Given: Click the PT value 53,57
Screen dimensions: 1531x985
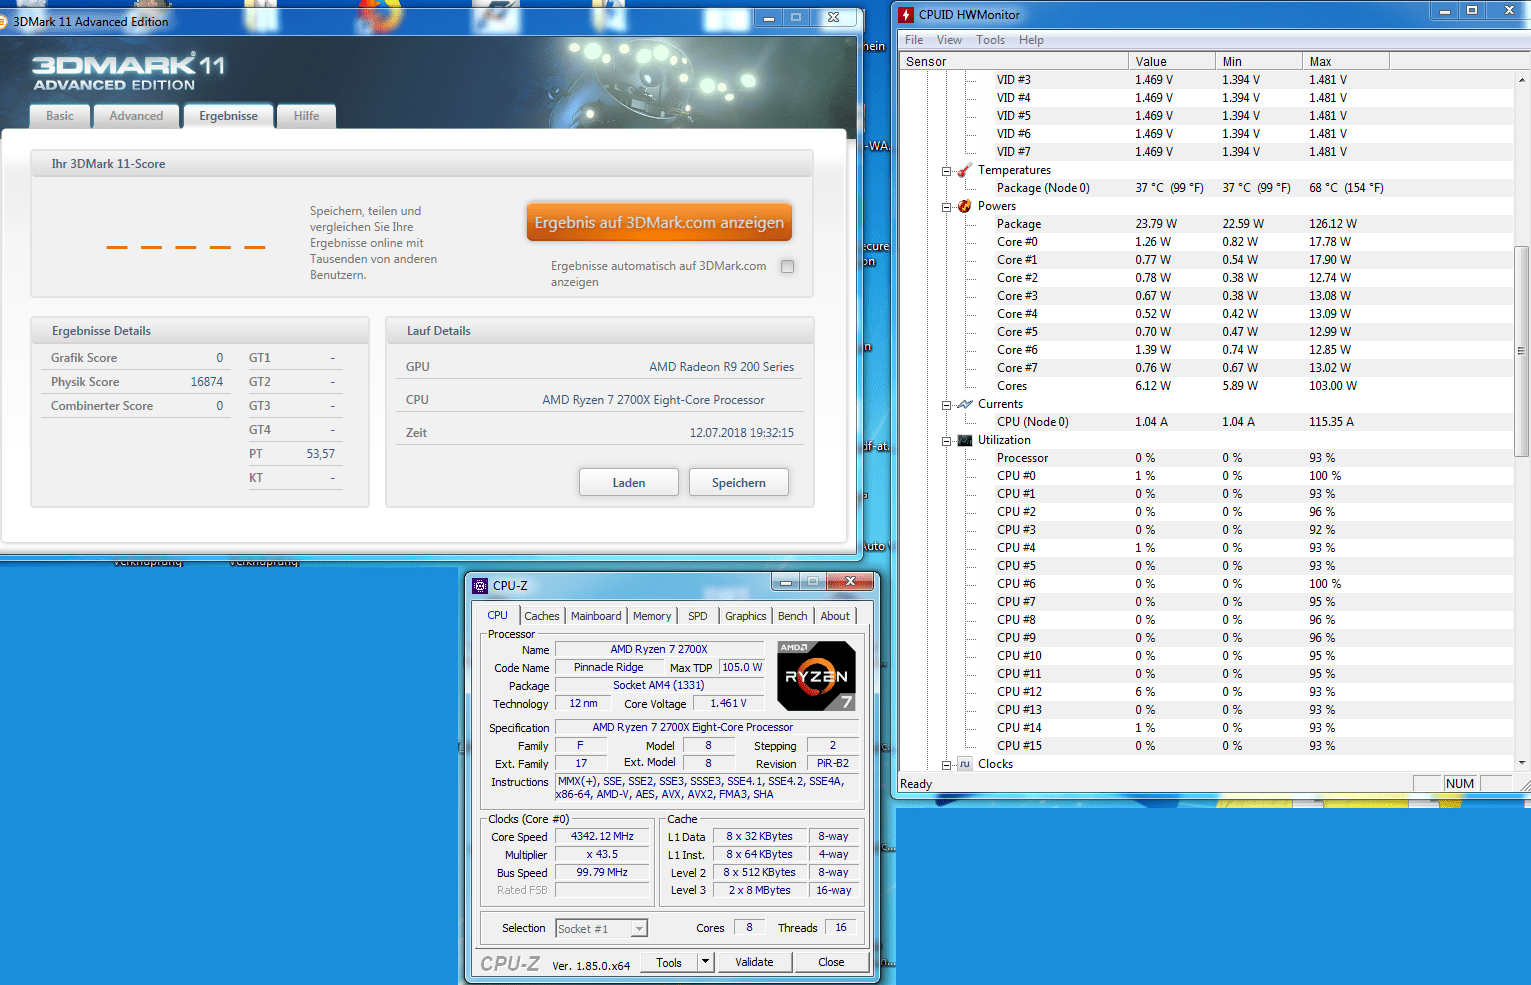Looking at the screenshot, I should coord(320,454).
